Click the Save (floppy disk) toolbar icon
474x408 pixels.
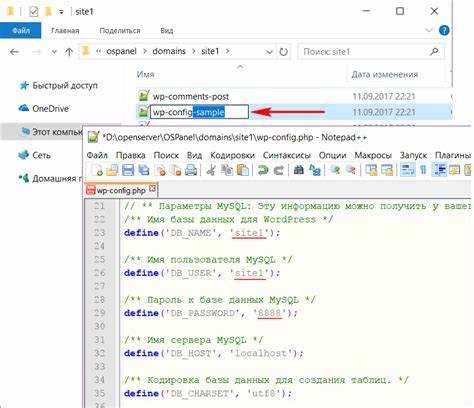point(128,170)
